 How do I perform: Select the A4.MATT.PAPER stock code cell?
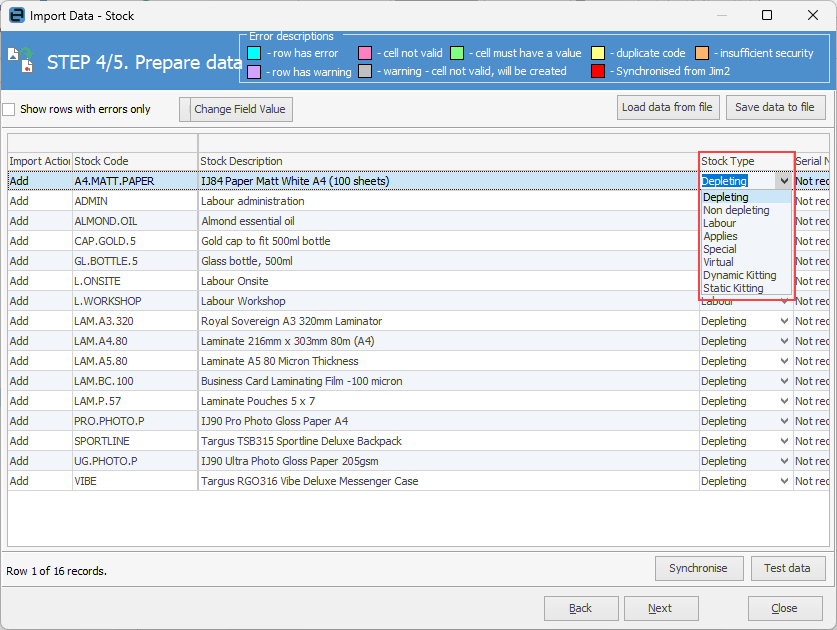(135, 181)
